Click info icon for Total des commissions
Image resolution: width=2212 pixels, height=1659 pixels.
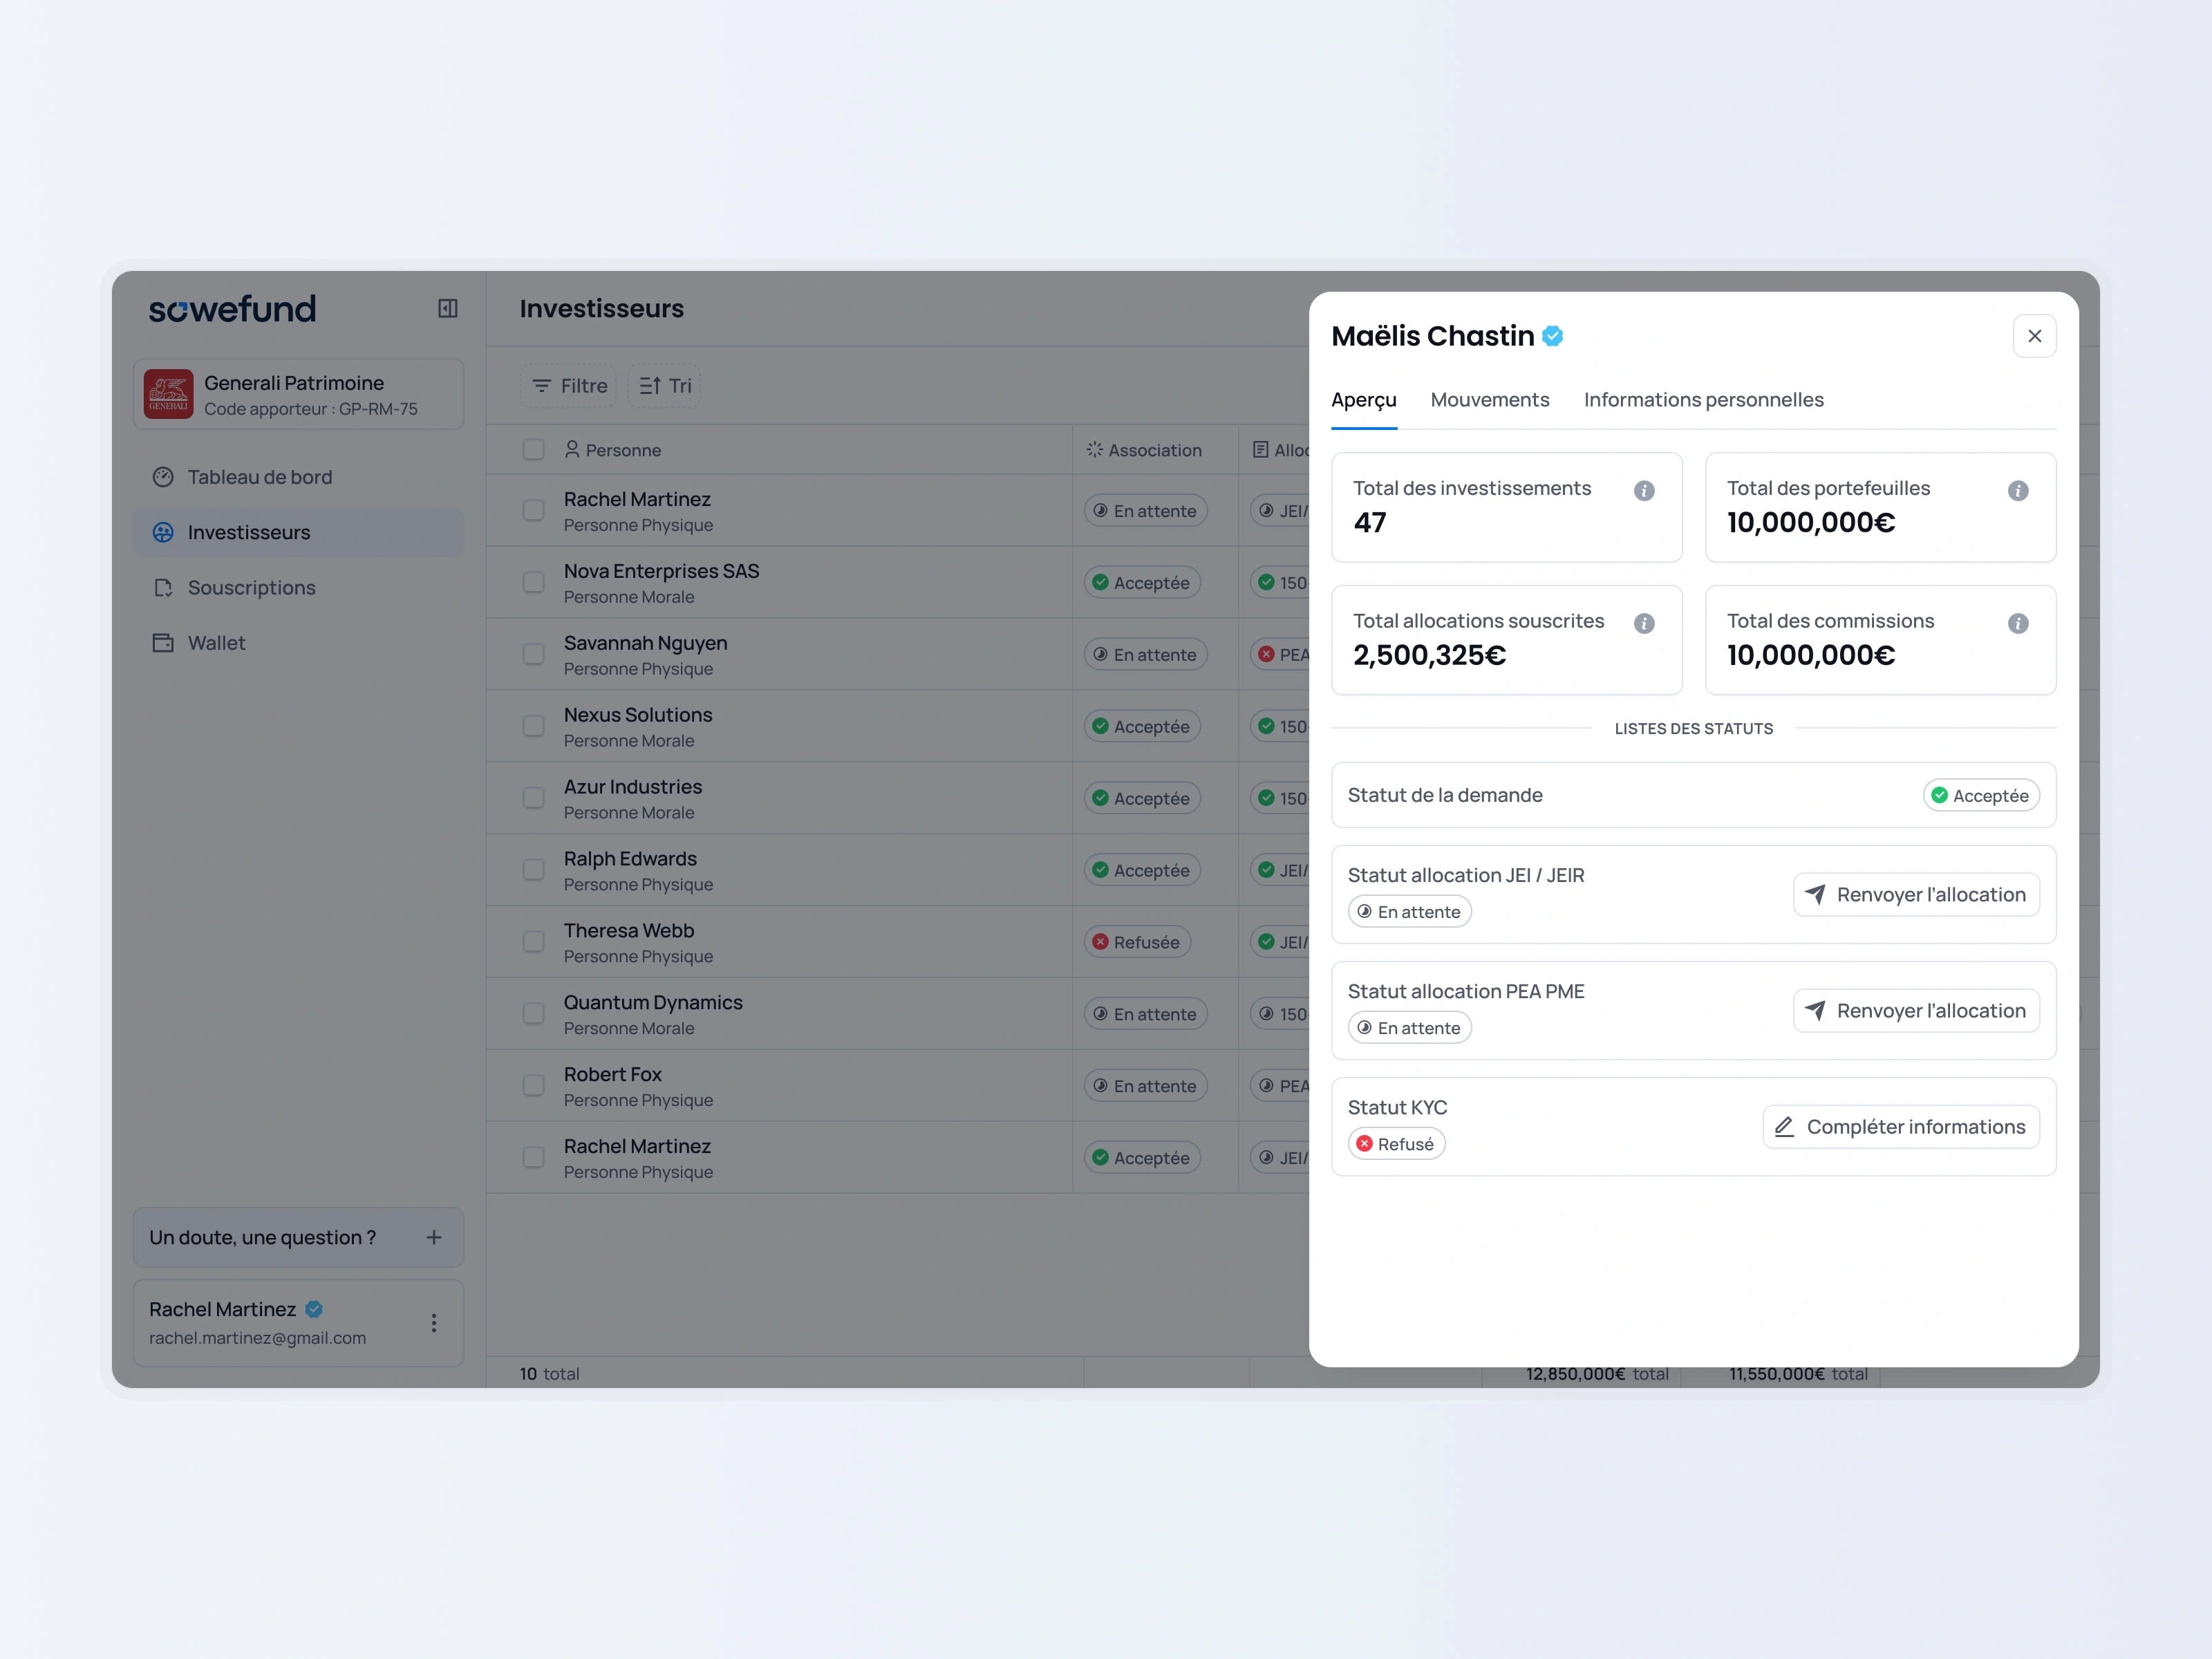(x=2018, y=624)
